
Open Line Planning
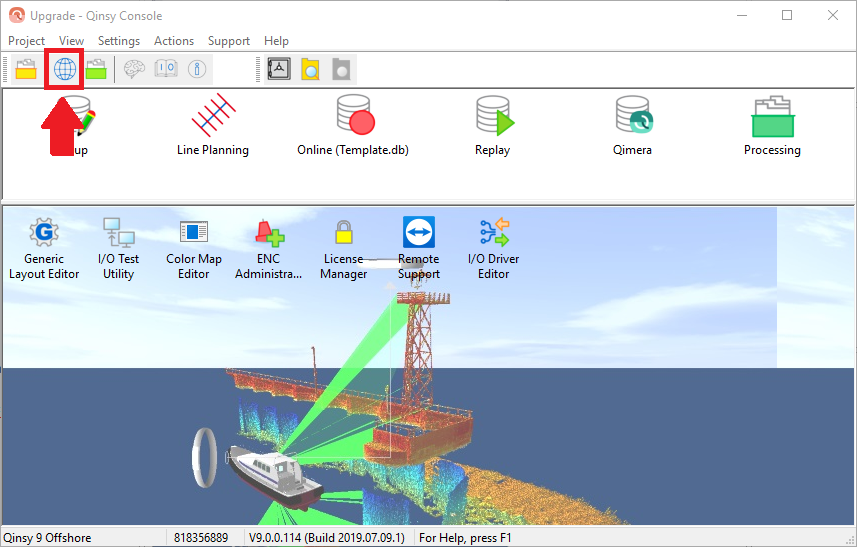(212, 125)
